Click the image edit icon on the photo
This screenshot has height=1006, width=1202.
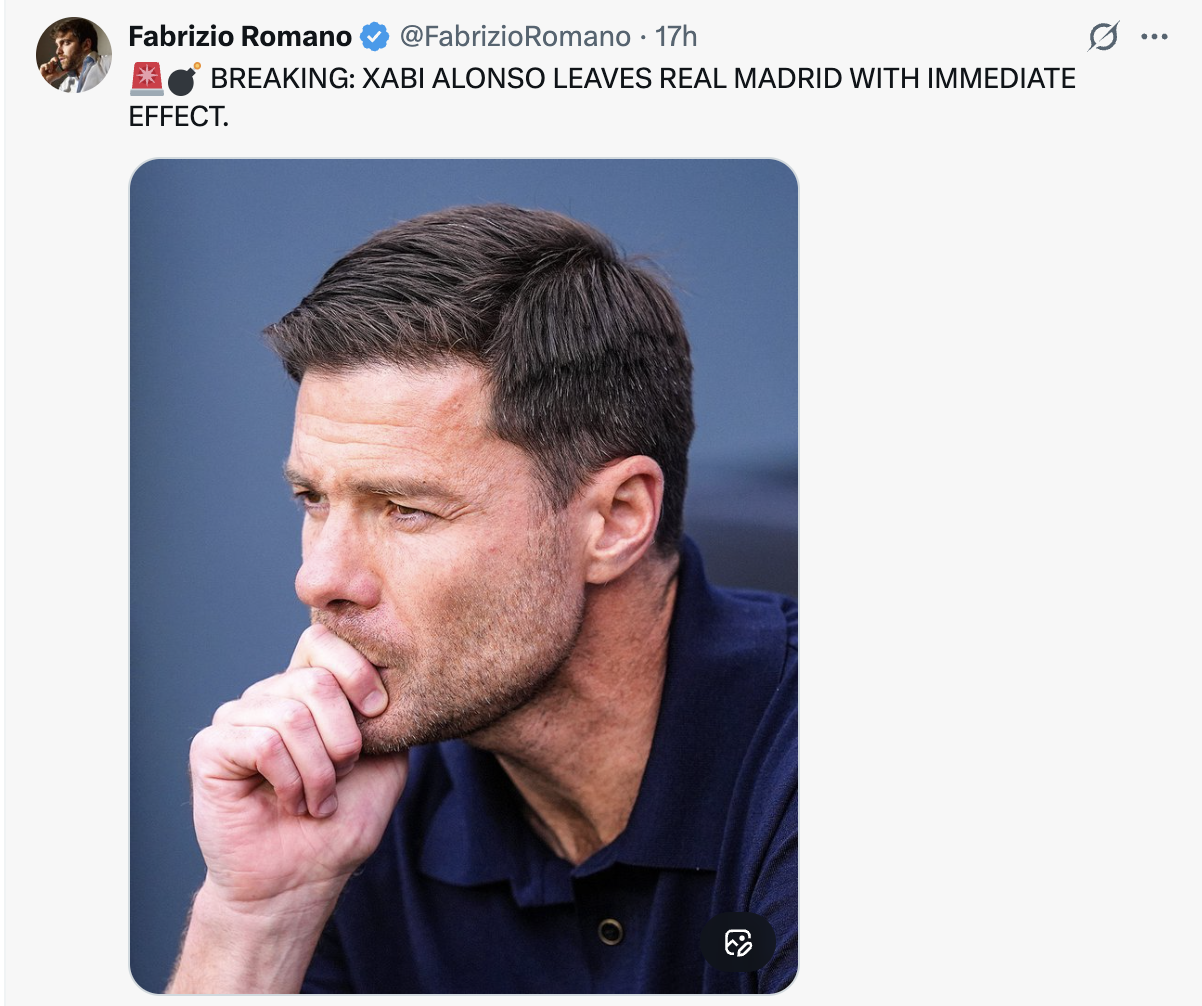pos(738,941)
